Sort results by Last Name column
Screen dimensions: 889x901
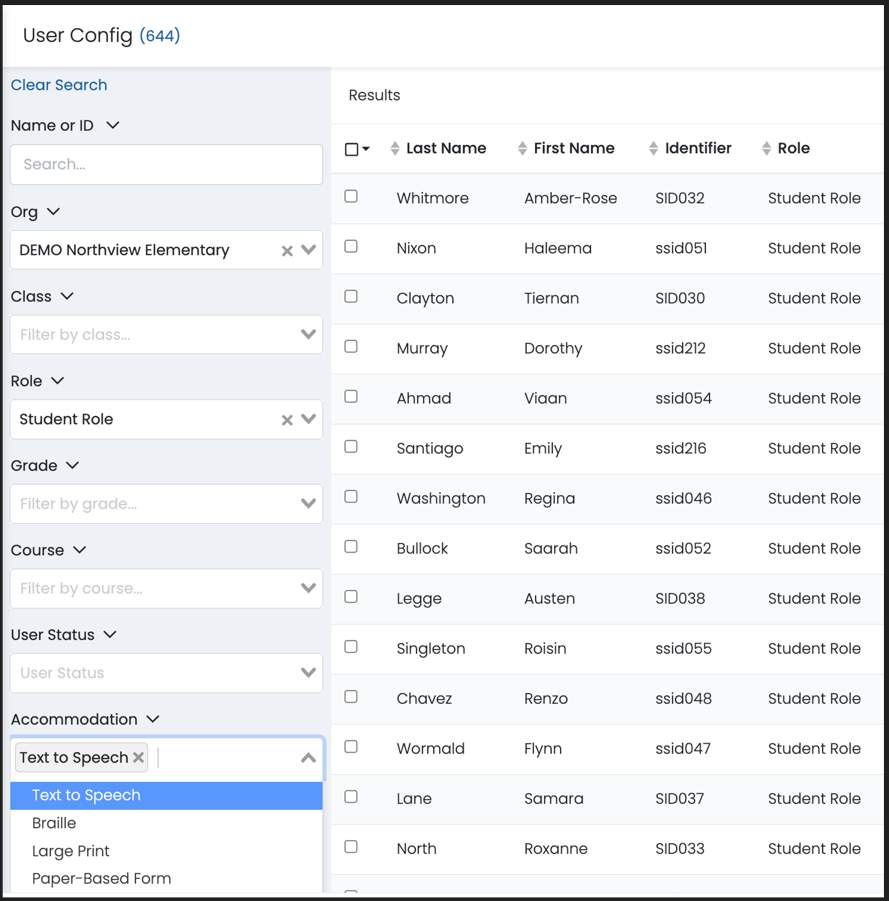[445, 148]
